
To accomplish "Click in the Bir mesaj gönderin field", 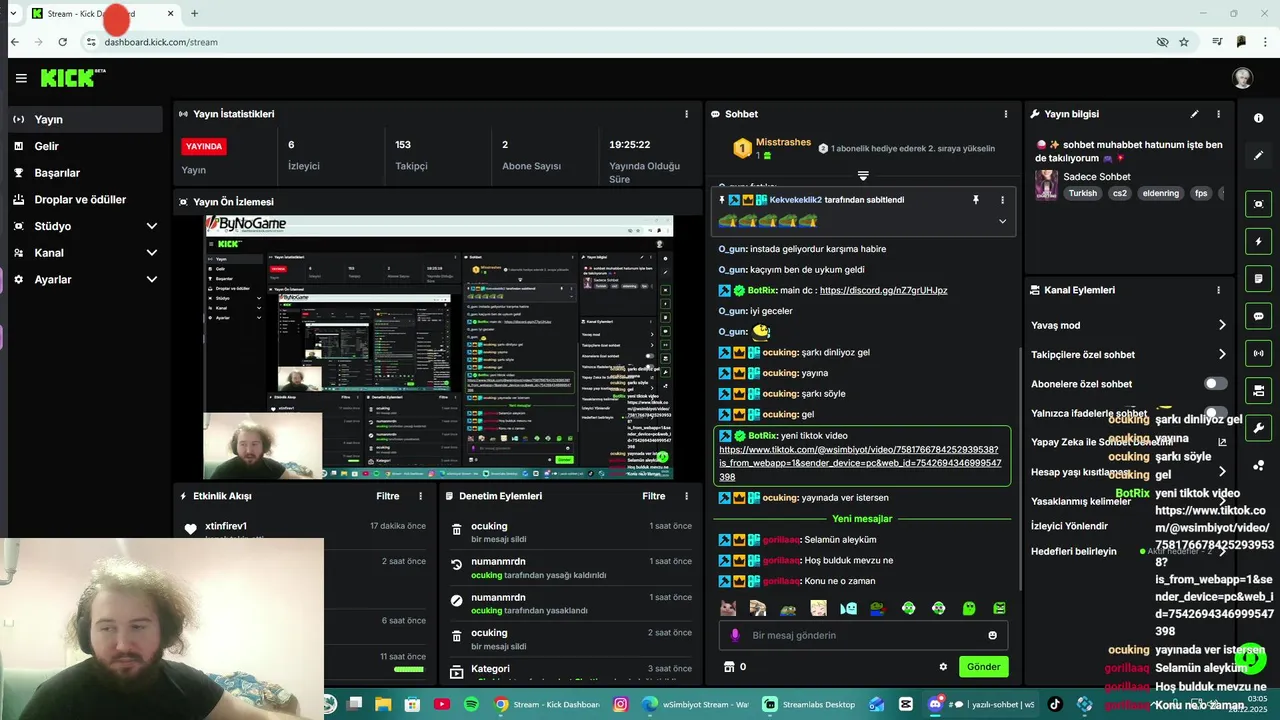I will click(x=863, y=635).
